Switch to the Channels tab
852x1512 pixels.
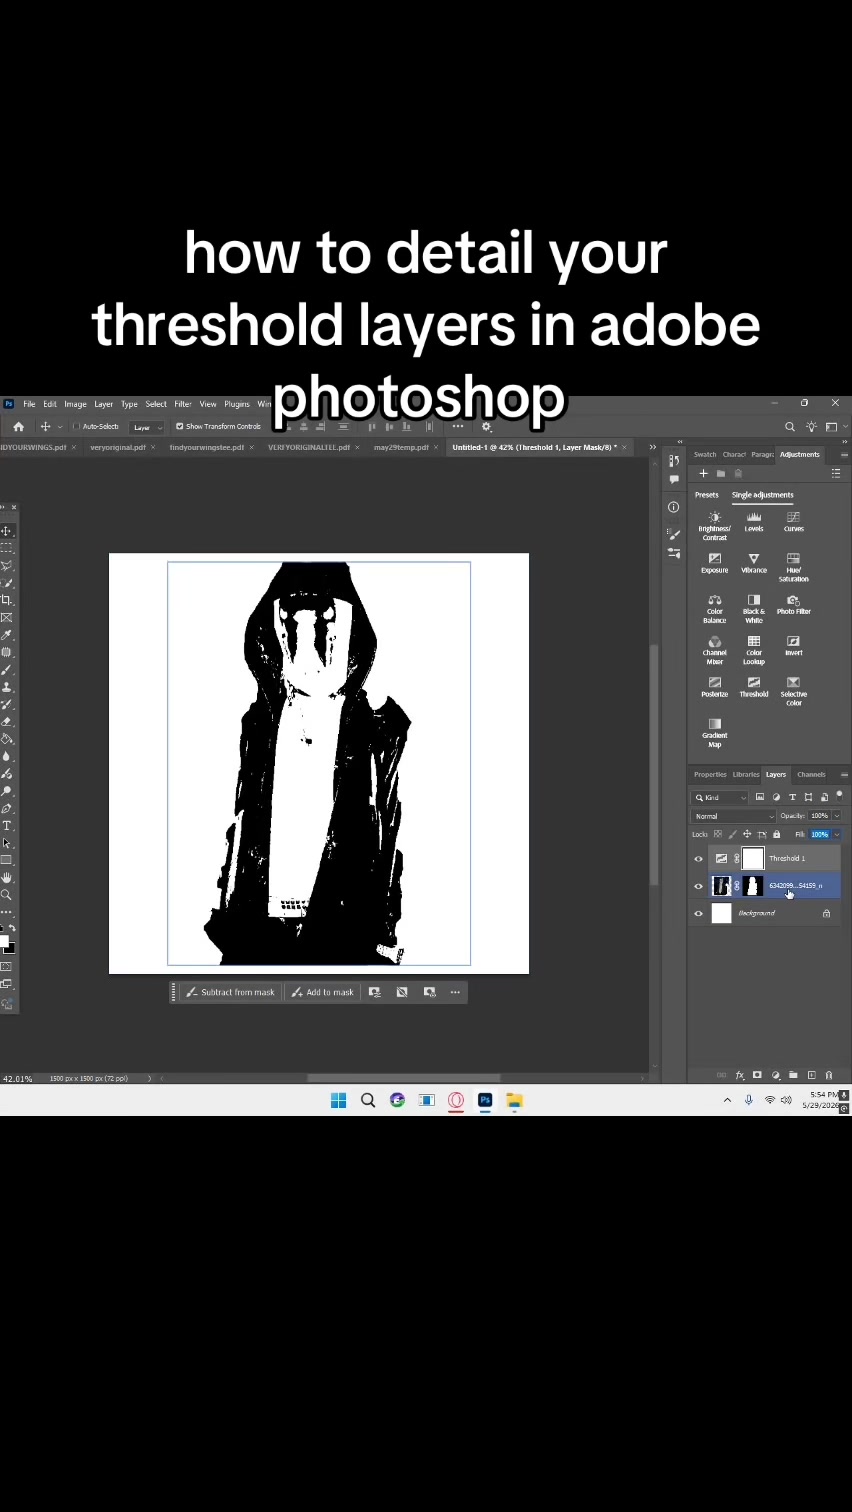coord(811,774)
